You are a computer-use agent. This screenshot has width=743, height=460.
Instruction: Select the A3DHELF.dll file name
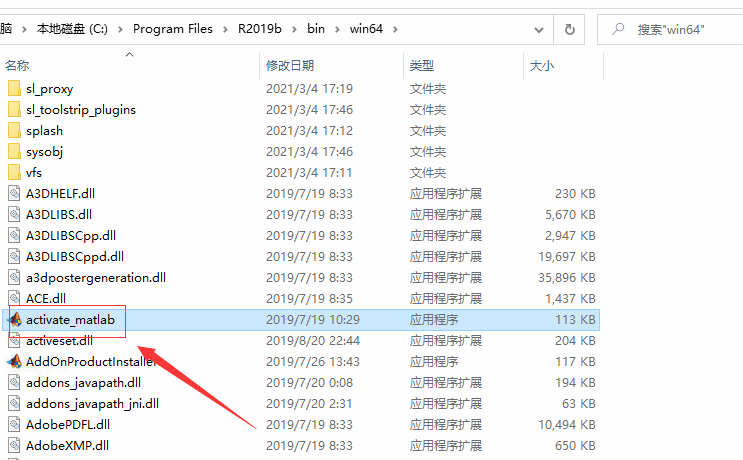click(60, 193)
